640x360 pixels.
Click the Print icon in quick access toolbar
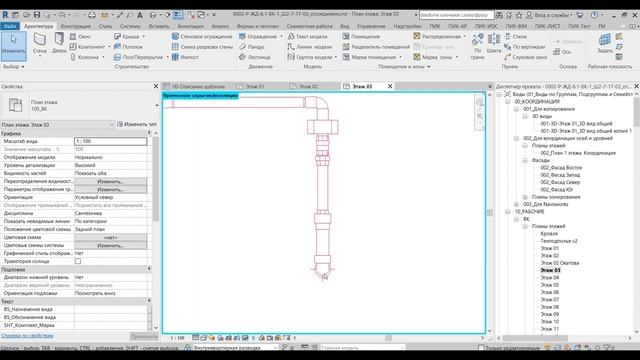(x=92, y=15)
